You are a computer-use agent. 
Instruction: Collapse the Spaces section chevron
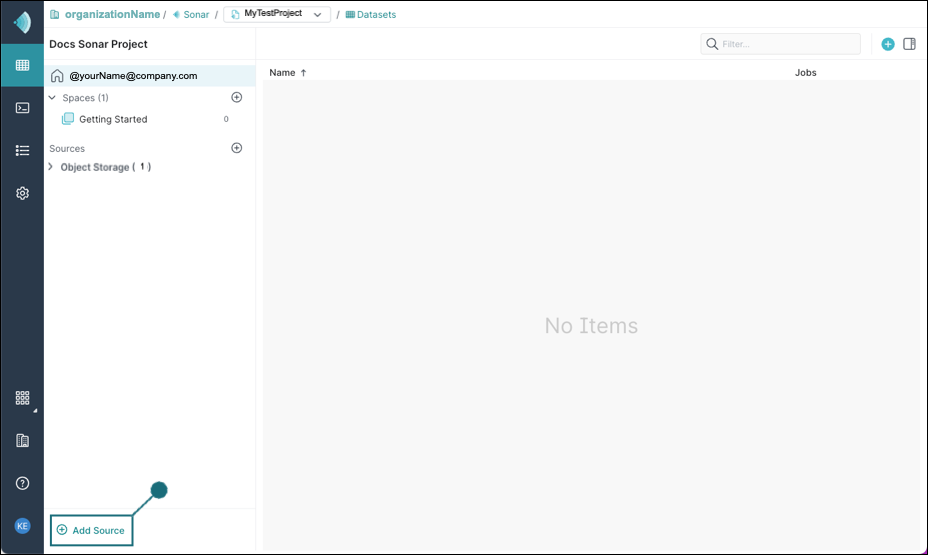[53, 98]
